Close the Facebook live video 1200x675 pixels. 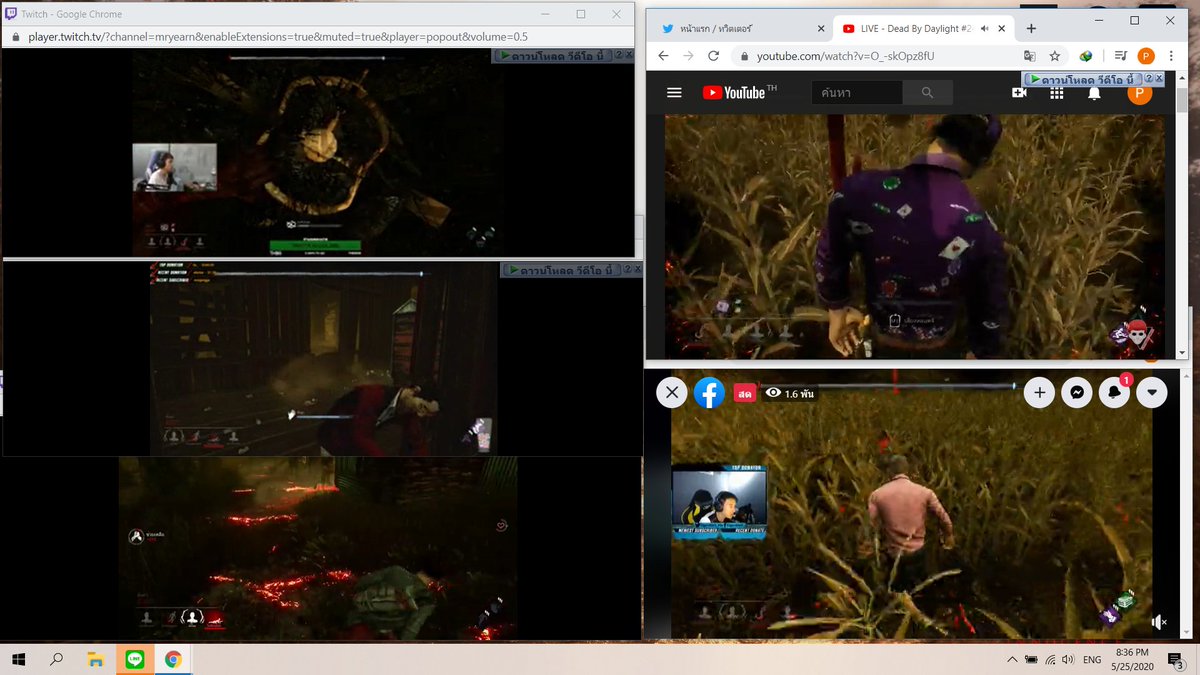672,393
